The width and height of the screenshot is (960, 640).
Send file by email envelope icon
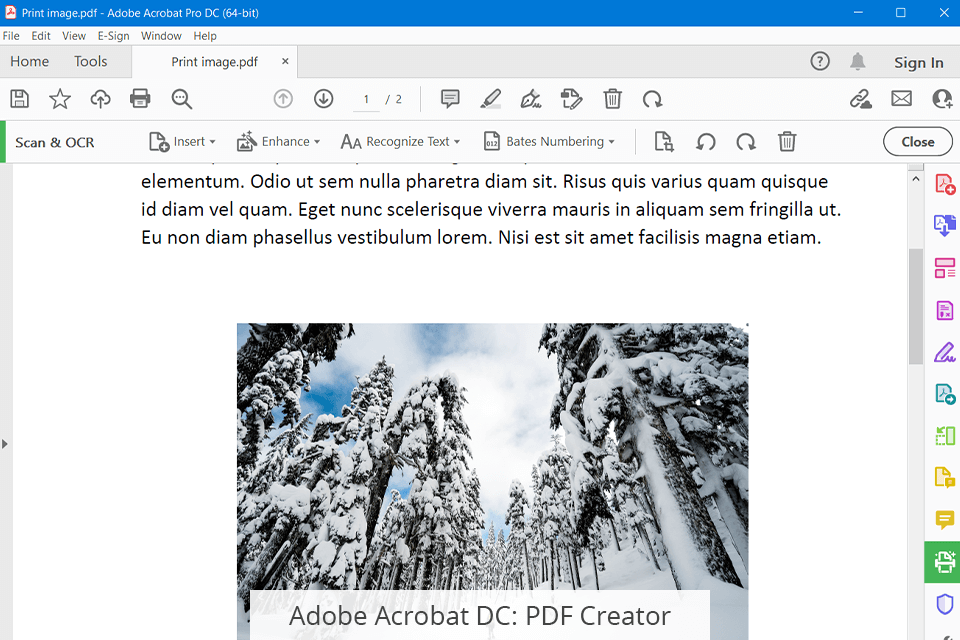pos(901,99)
